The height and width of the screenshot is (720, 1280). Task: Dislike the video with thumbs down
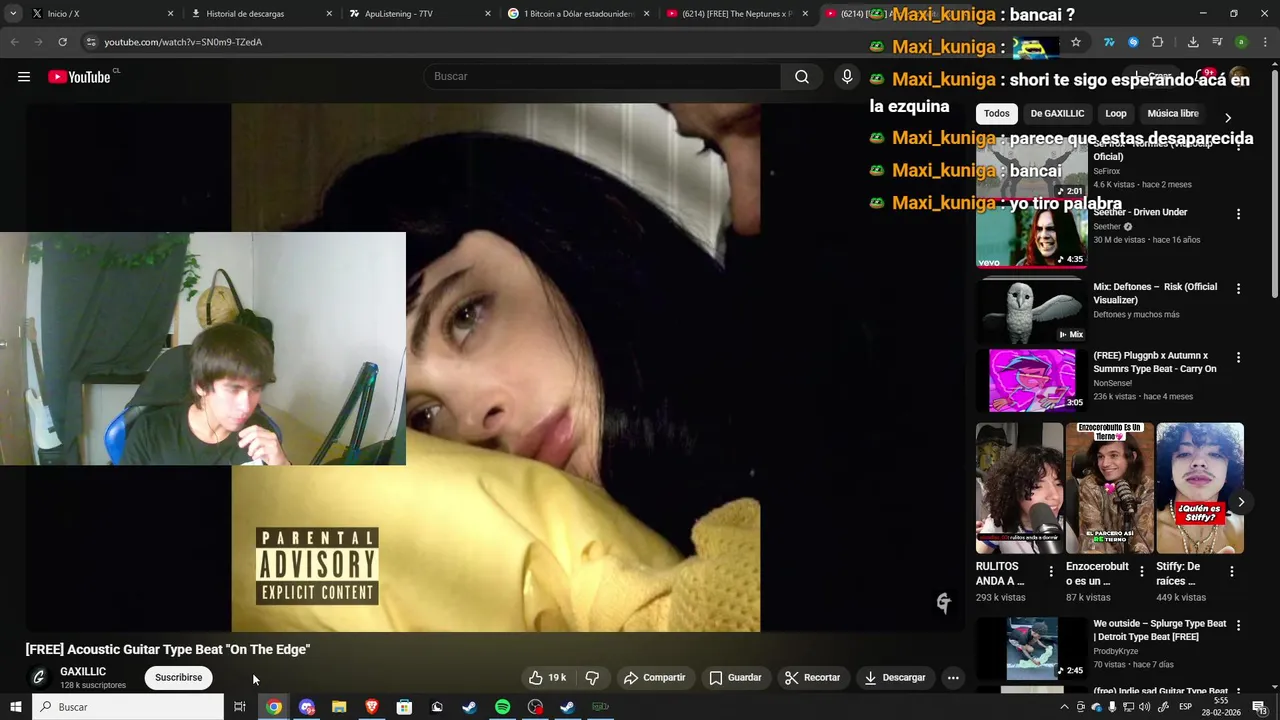point(592,677)
